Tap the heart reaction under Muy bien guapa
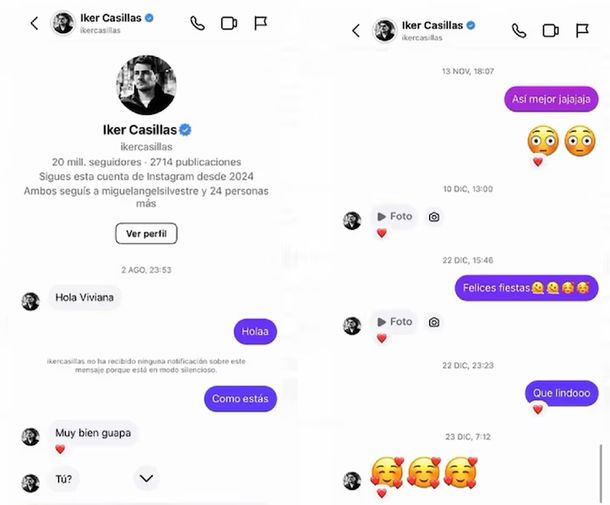This screenshot has height=505, width=610. coord(60,449)
